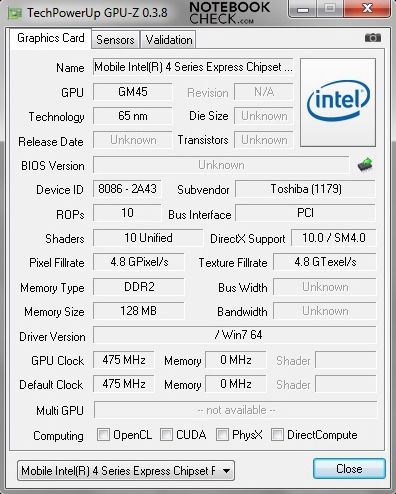This screenshot has height=494, width=396.
Task: Click the Die Size field showing Unknown
Action: 264,116
